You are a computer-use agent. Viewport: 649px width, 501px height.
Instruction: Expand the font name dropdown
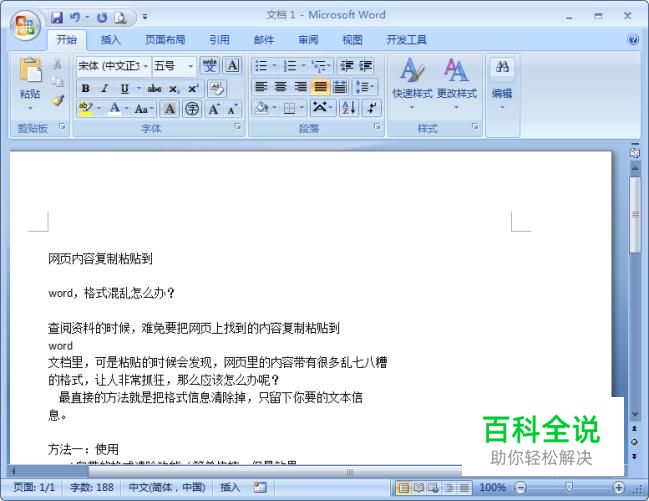tap(146, 66)
